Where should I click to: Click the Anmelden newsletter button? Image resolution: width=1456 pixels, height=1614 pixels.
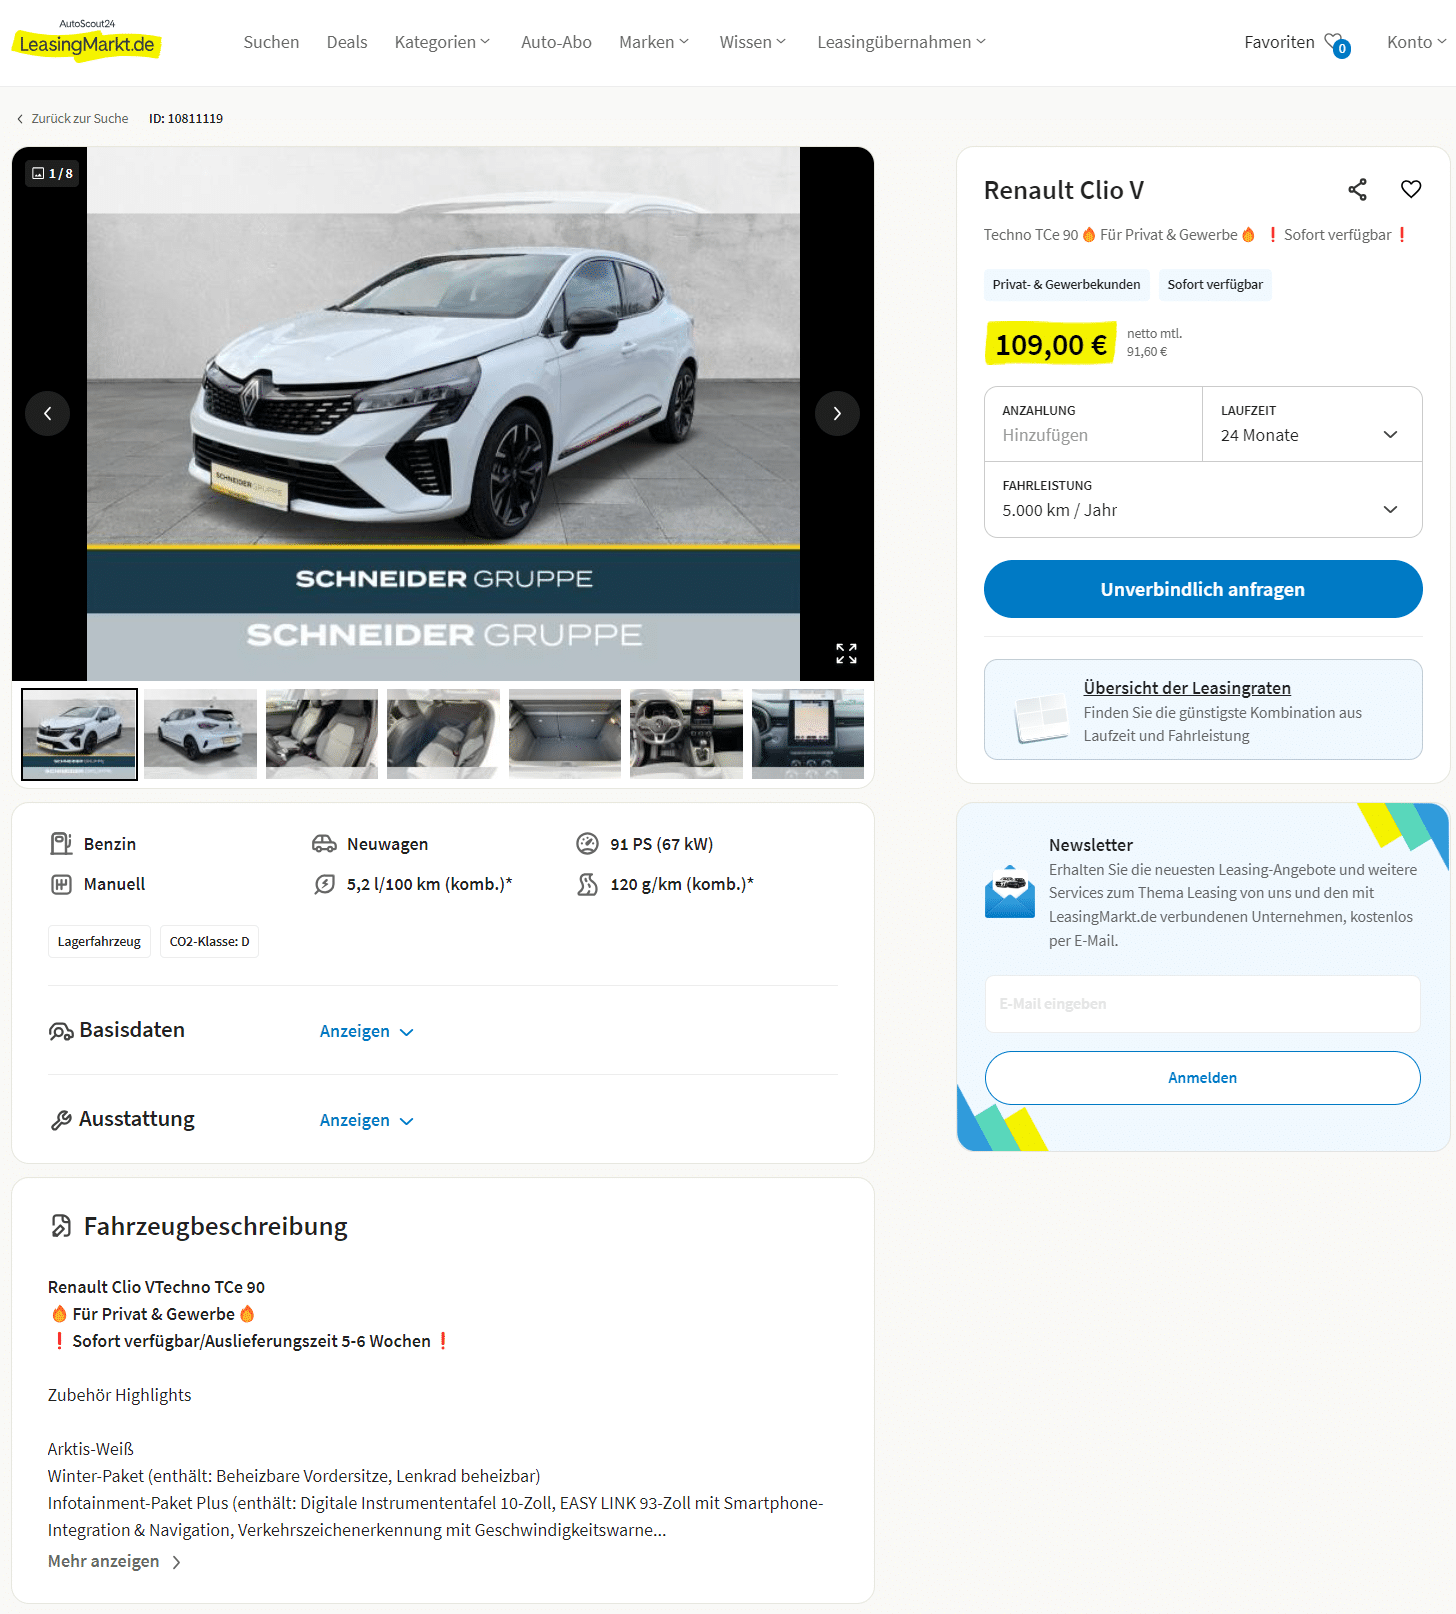coord(1203,1078)
